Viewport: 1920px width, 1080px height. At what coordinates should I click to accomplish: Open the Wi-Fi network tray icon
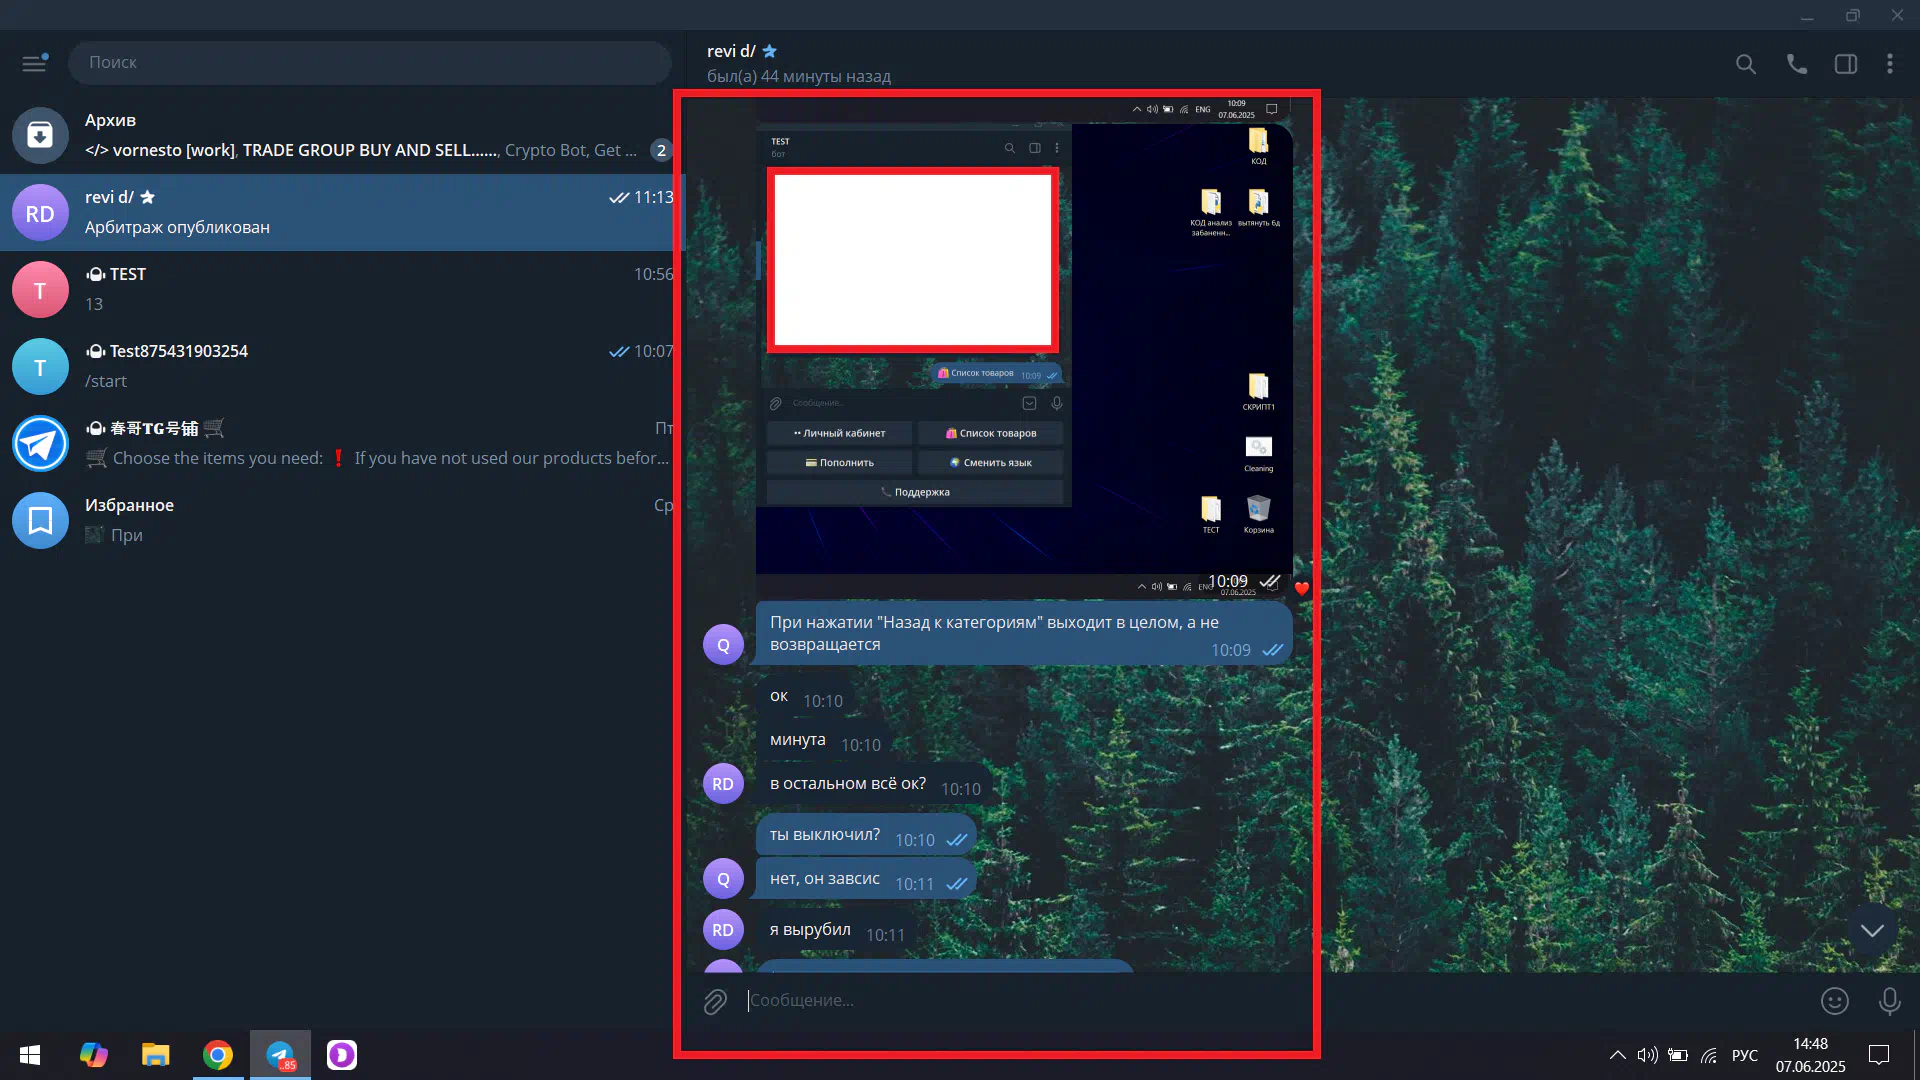tap(1709, 1055)
